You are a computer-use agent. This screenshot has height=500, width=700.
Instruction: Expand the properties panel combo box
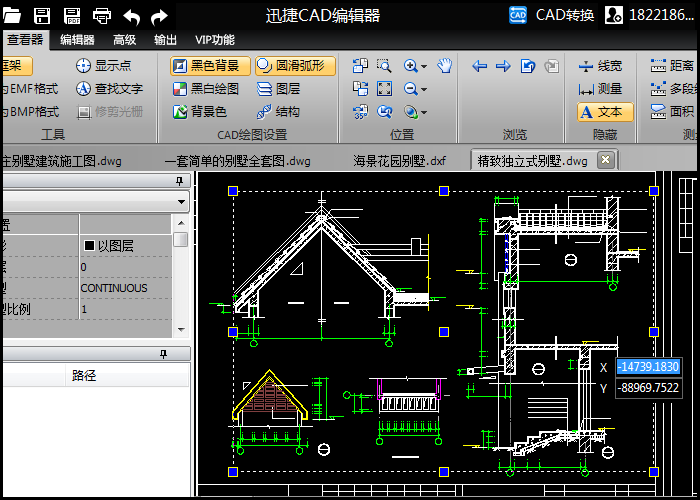181,202
